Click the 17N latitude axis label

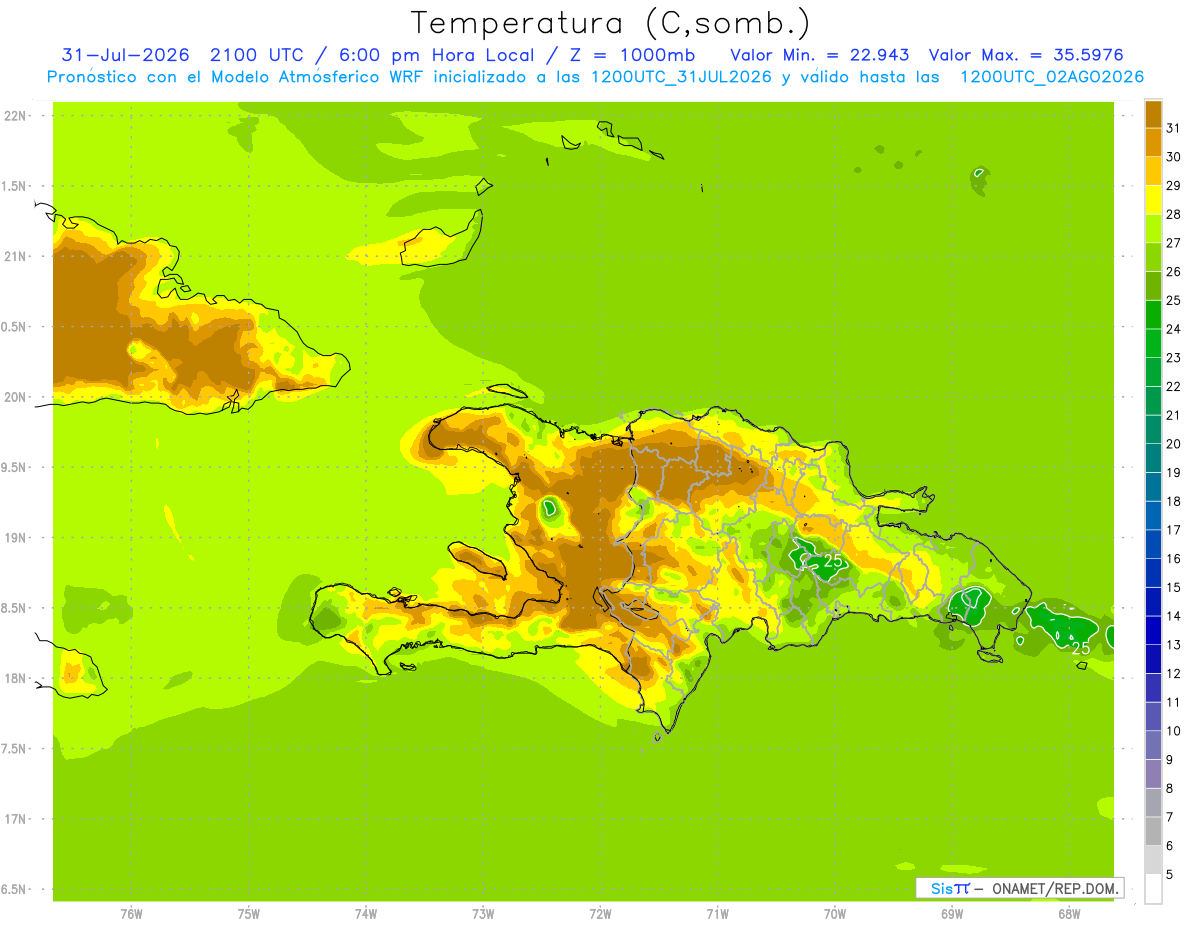tap(16, 819)
